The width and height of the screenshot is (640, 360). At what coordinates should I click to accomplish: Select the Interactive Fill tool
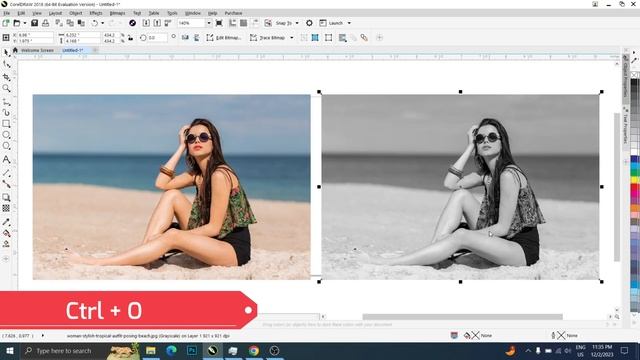[6, 233]
